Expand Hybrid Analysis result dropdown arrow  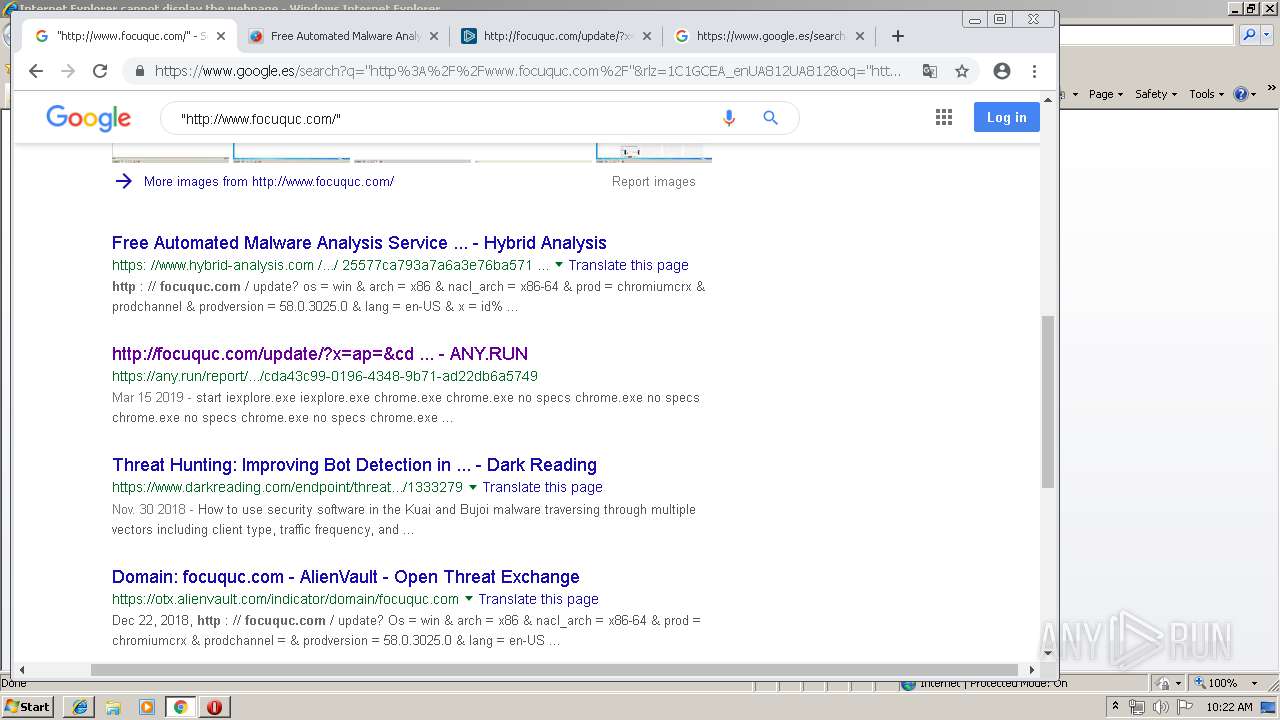click(x=559, y=265)
